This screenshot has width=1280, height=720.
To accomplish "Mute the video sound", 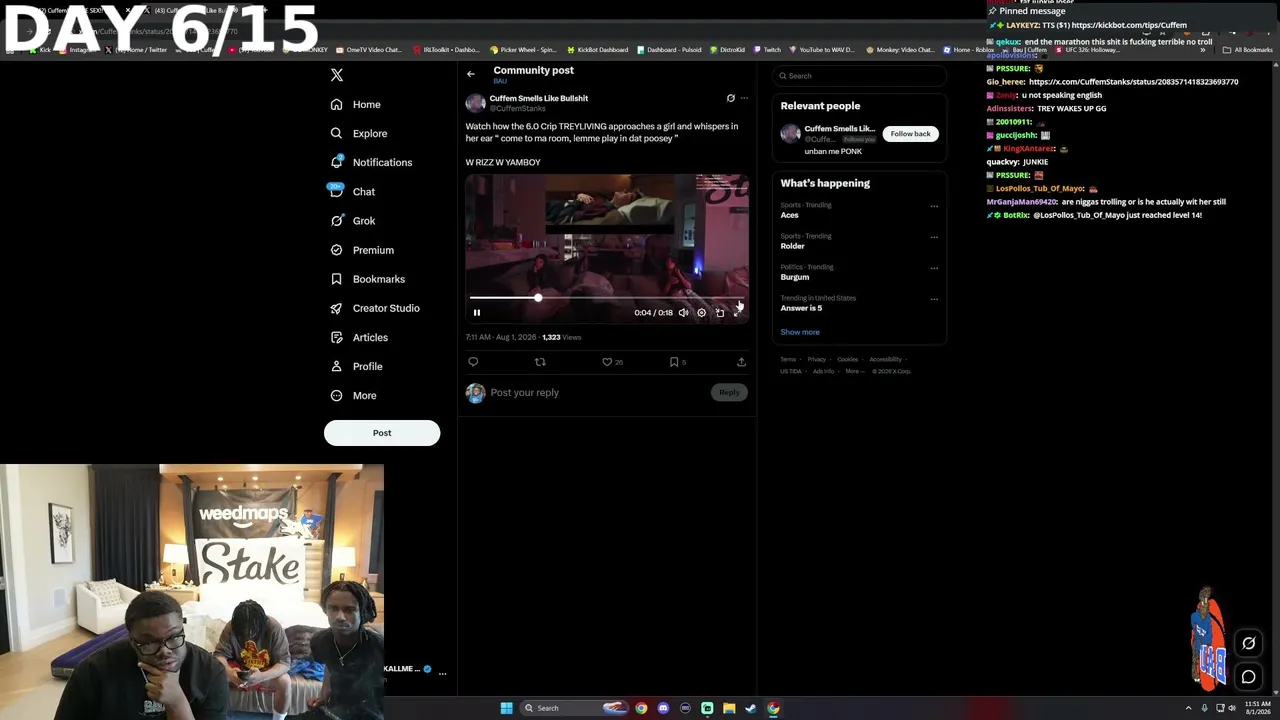I will click(x=683, y=313).
